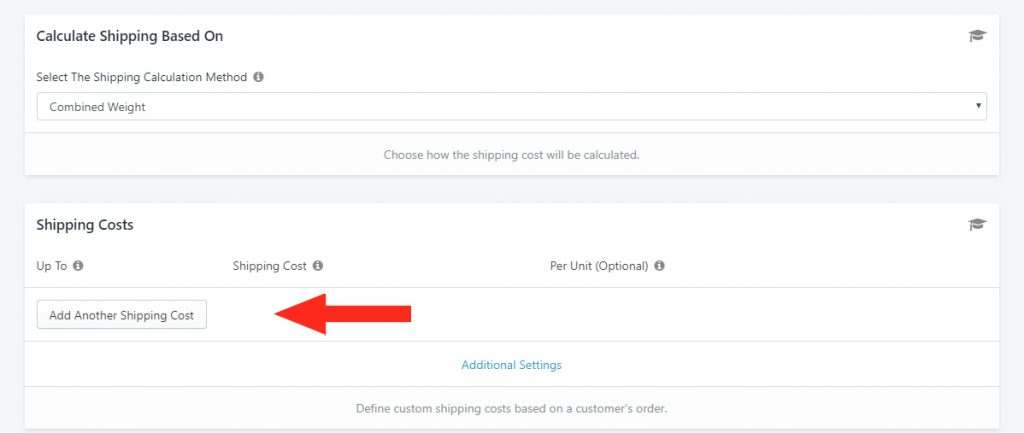Click the Shipping Costs panel heading
This screenshot has height=433, width=1024.
coord(85,225)
